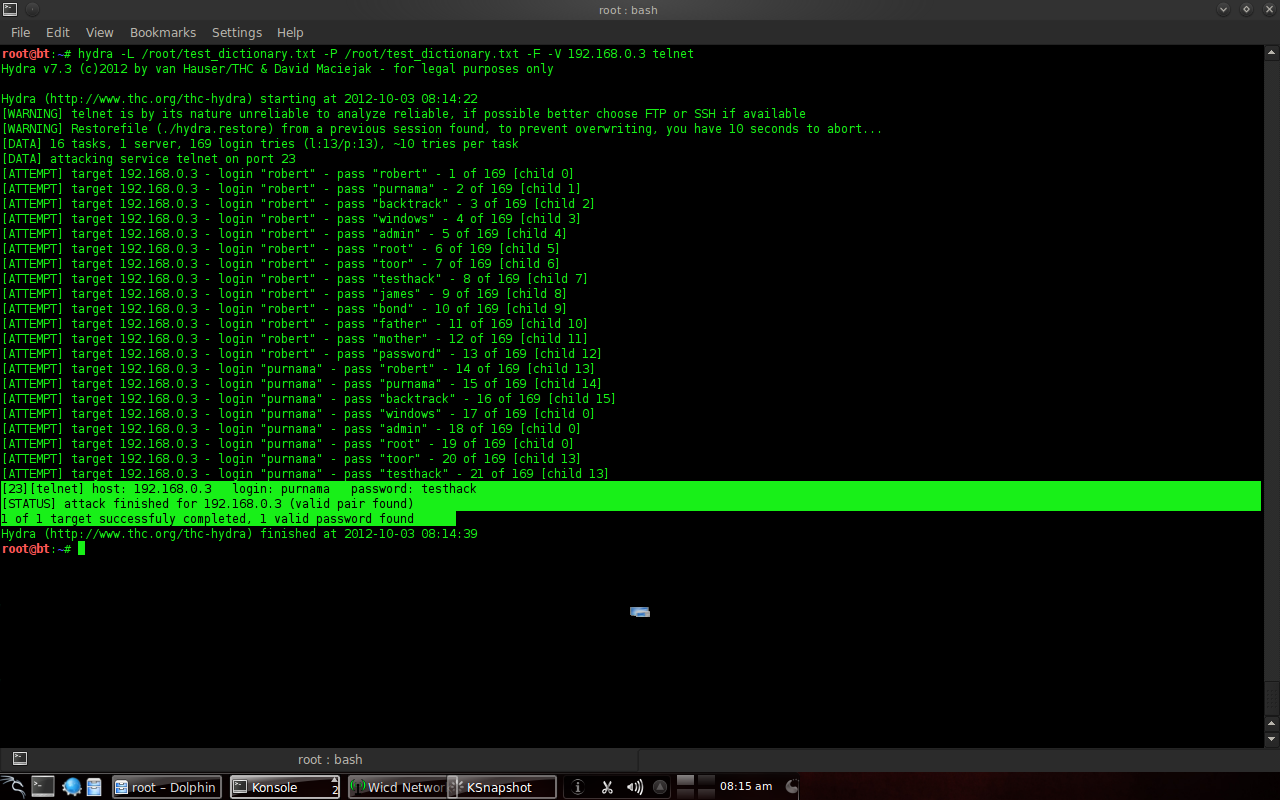Open the volume speaker tray icon
Image resolution: width=1280 pixels, height=800 pixels.
(634, 787)
